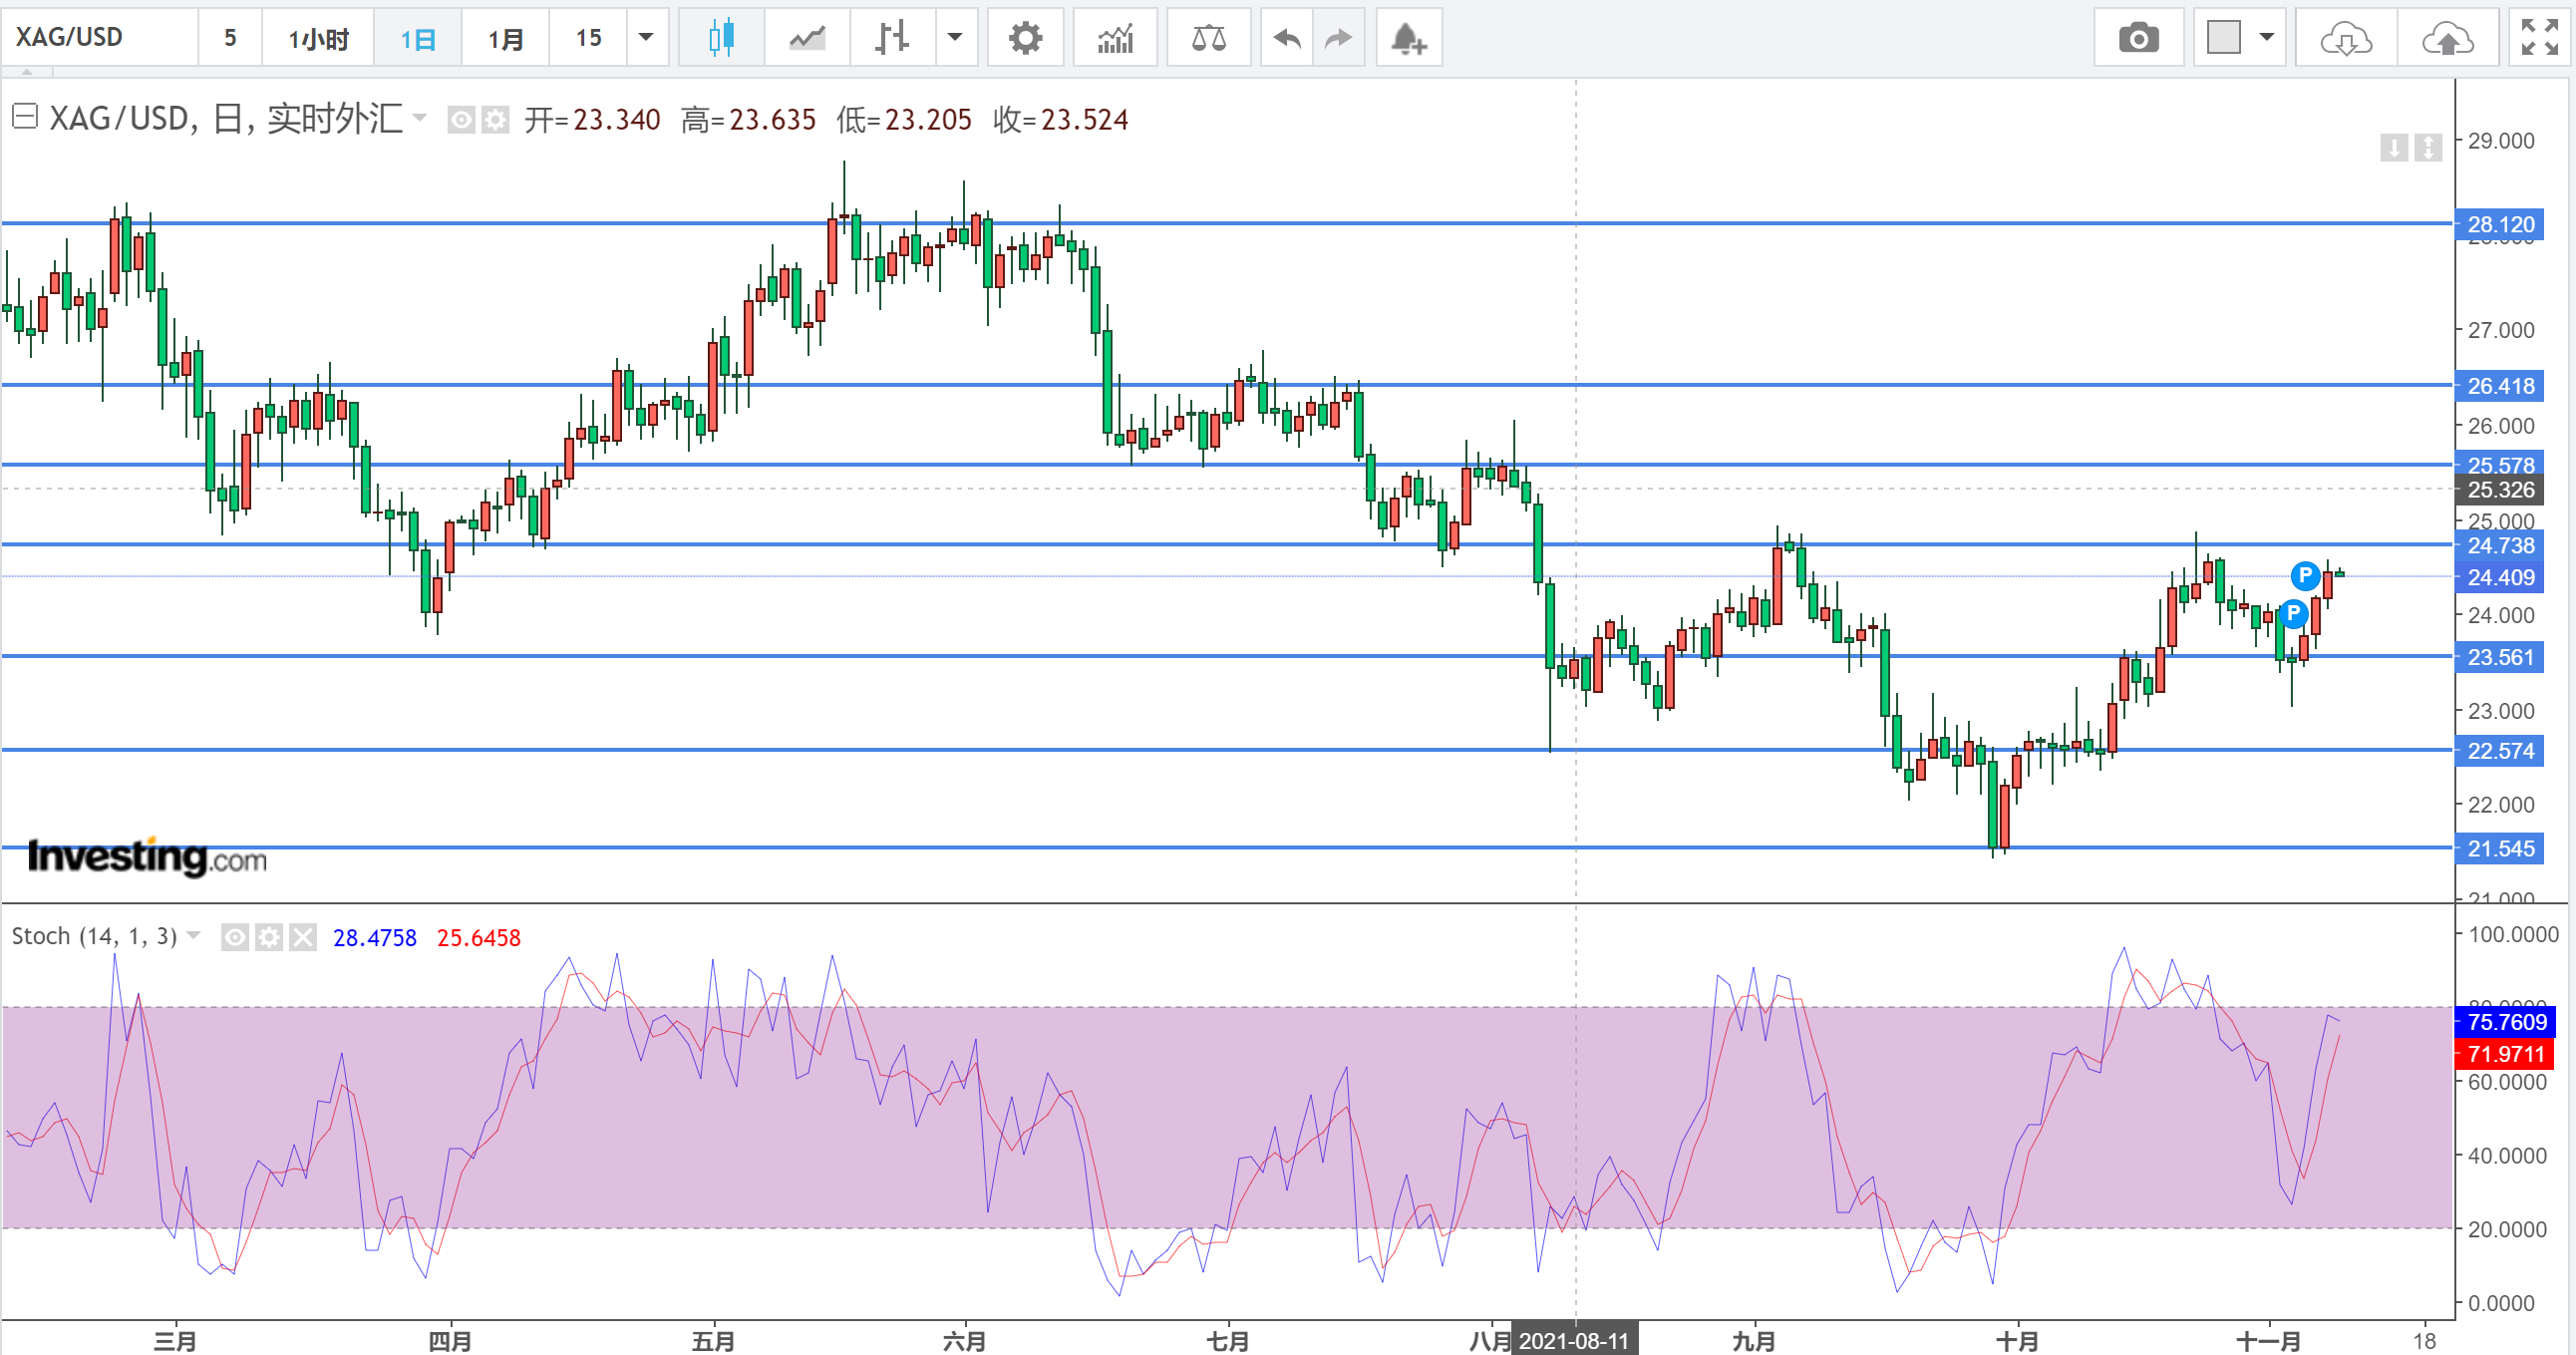
Task: Expand the XAG/USD legend dropdown arrow
Action: (420, 118)
